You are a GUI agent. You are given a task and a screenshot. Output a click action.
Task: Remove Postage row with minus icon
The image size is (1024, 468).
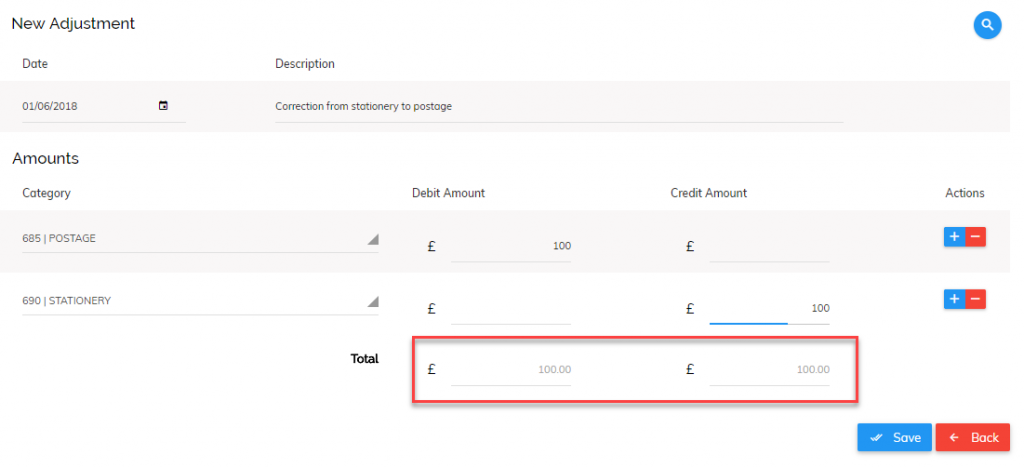coord(975,236)
